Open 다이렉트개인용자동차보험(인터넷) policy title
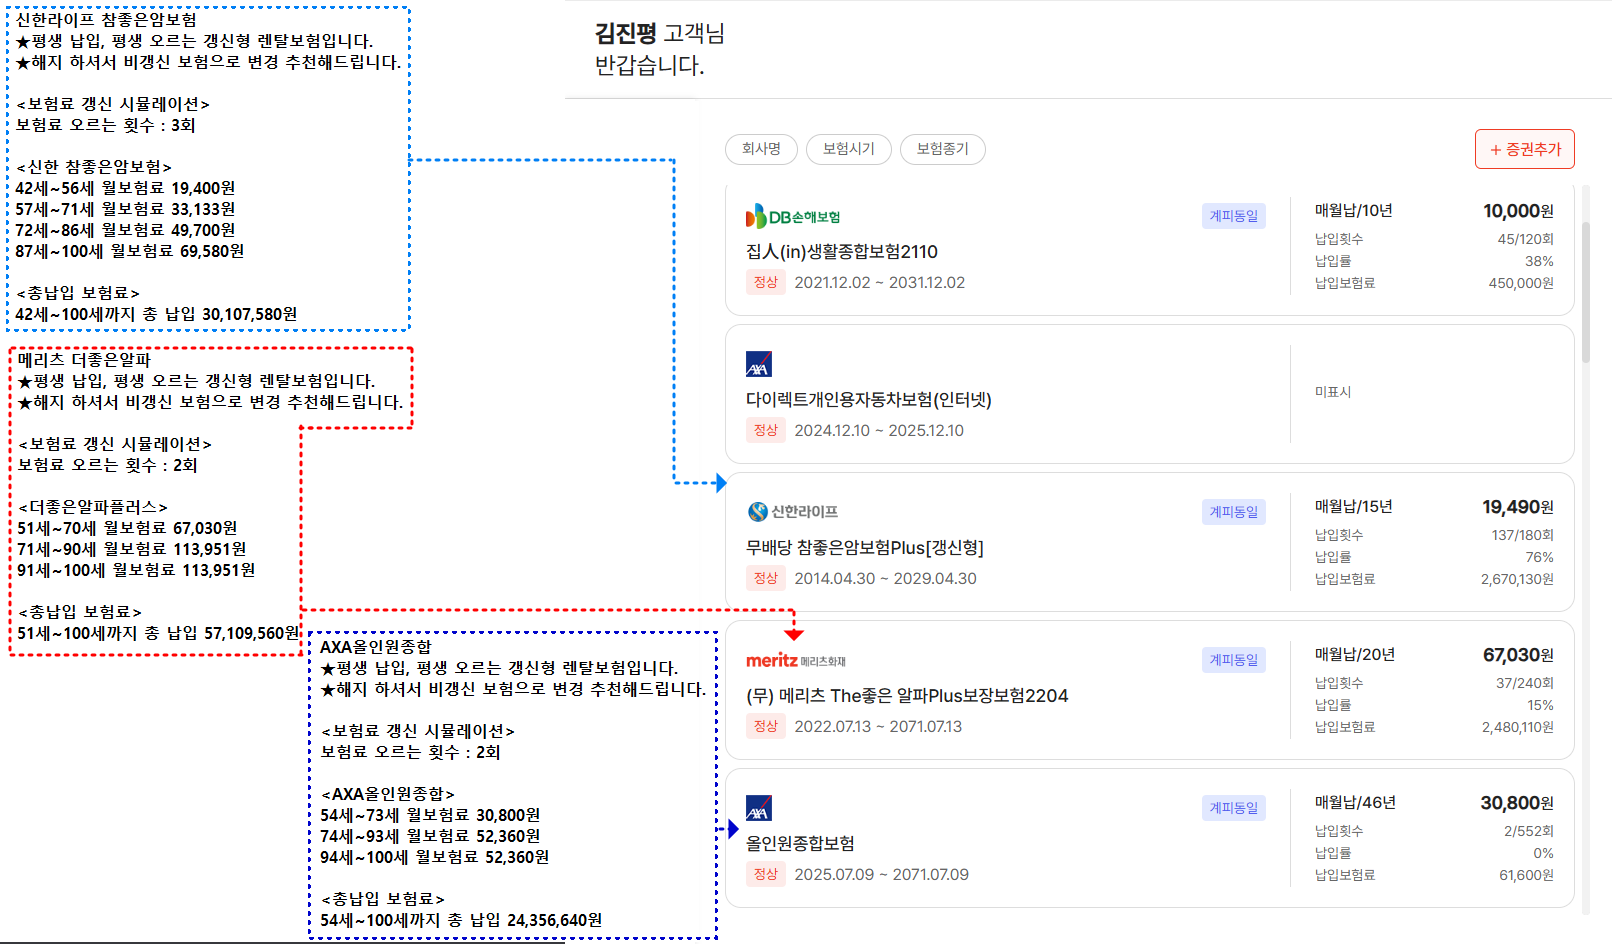 pyautogui.click(x=869, y=400)
